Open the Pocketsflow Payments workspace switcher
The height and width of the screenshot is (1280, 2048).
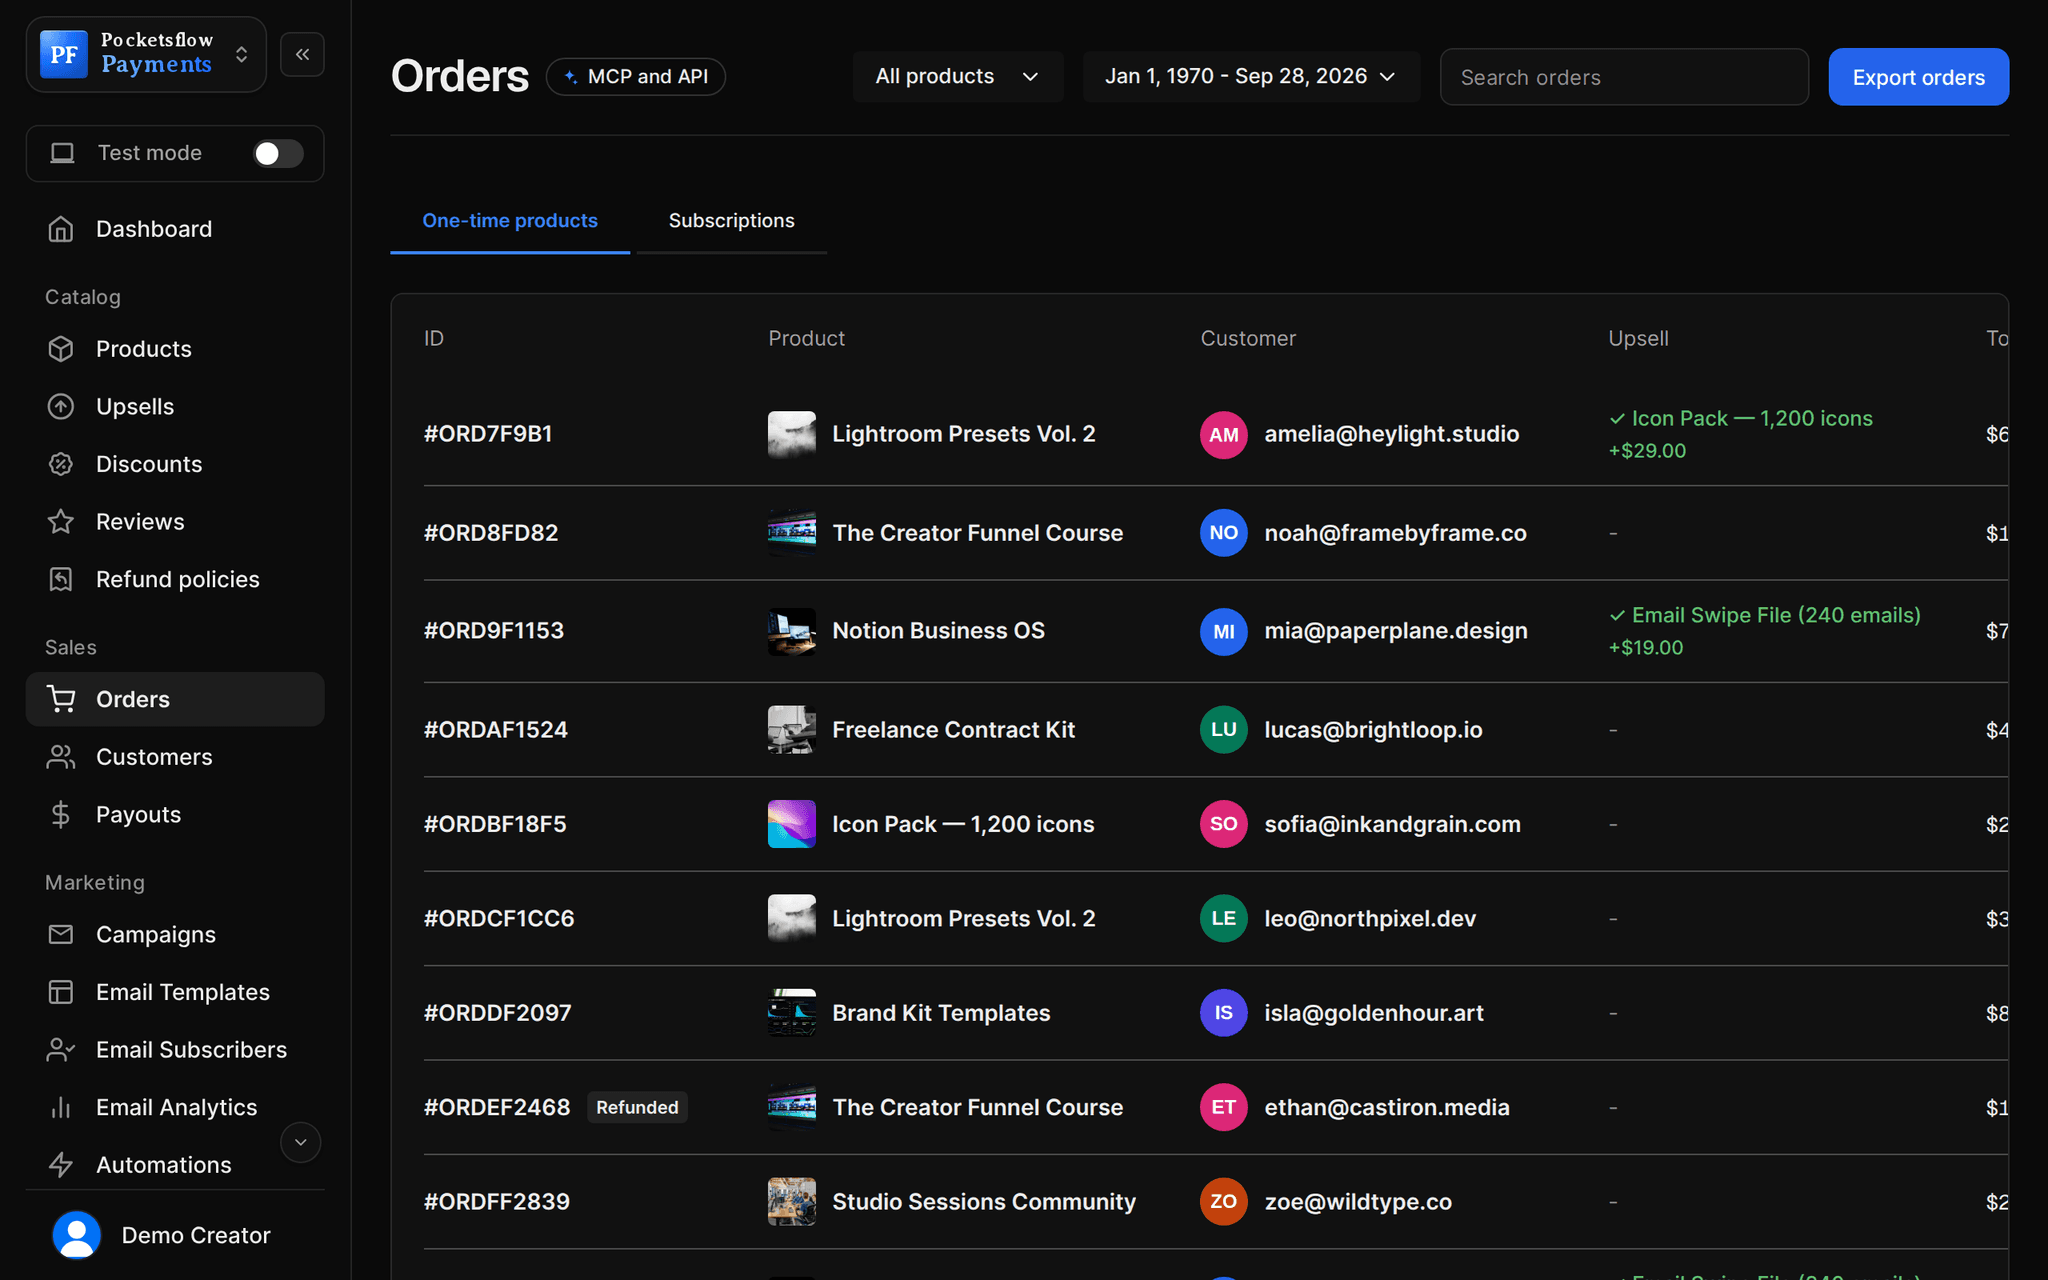tap(146, 54)
